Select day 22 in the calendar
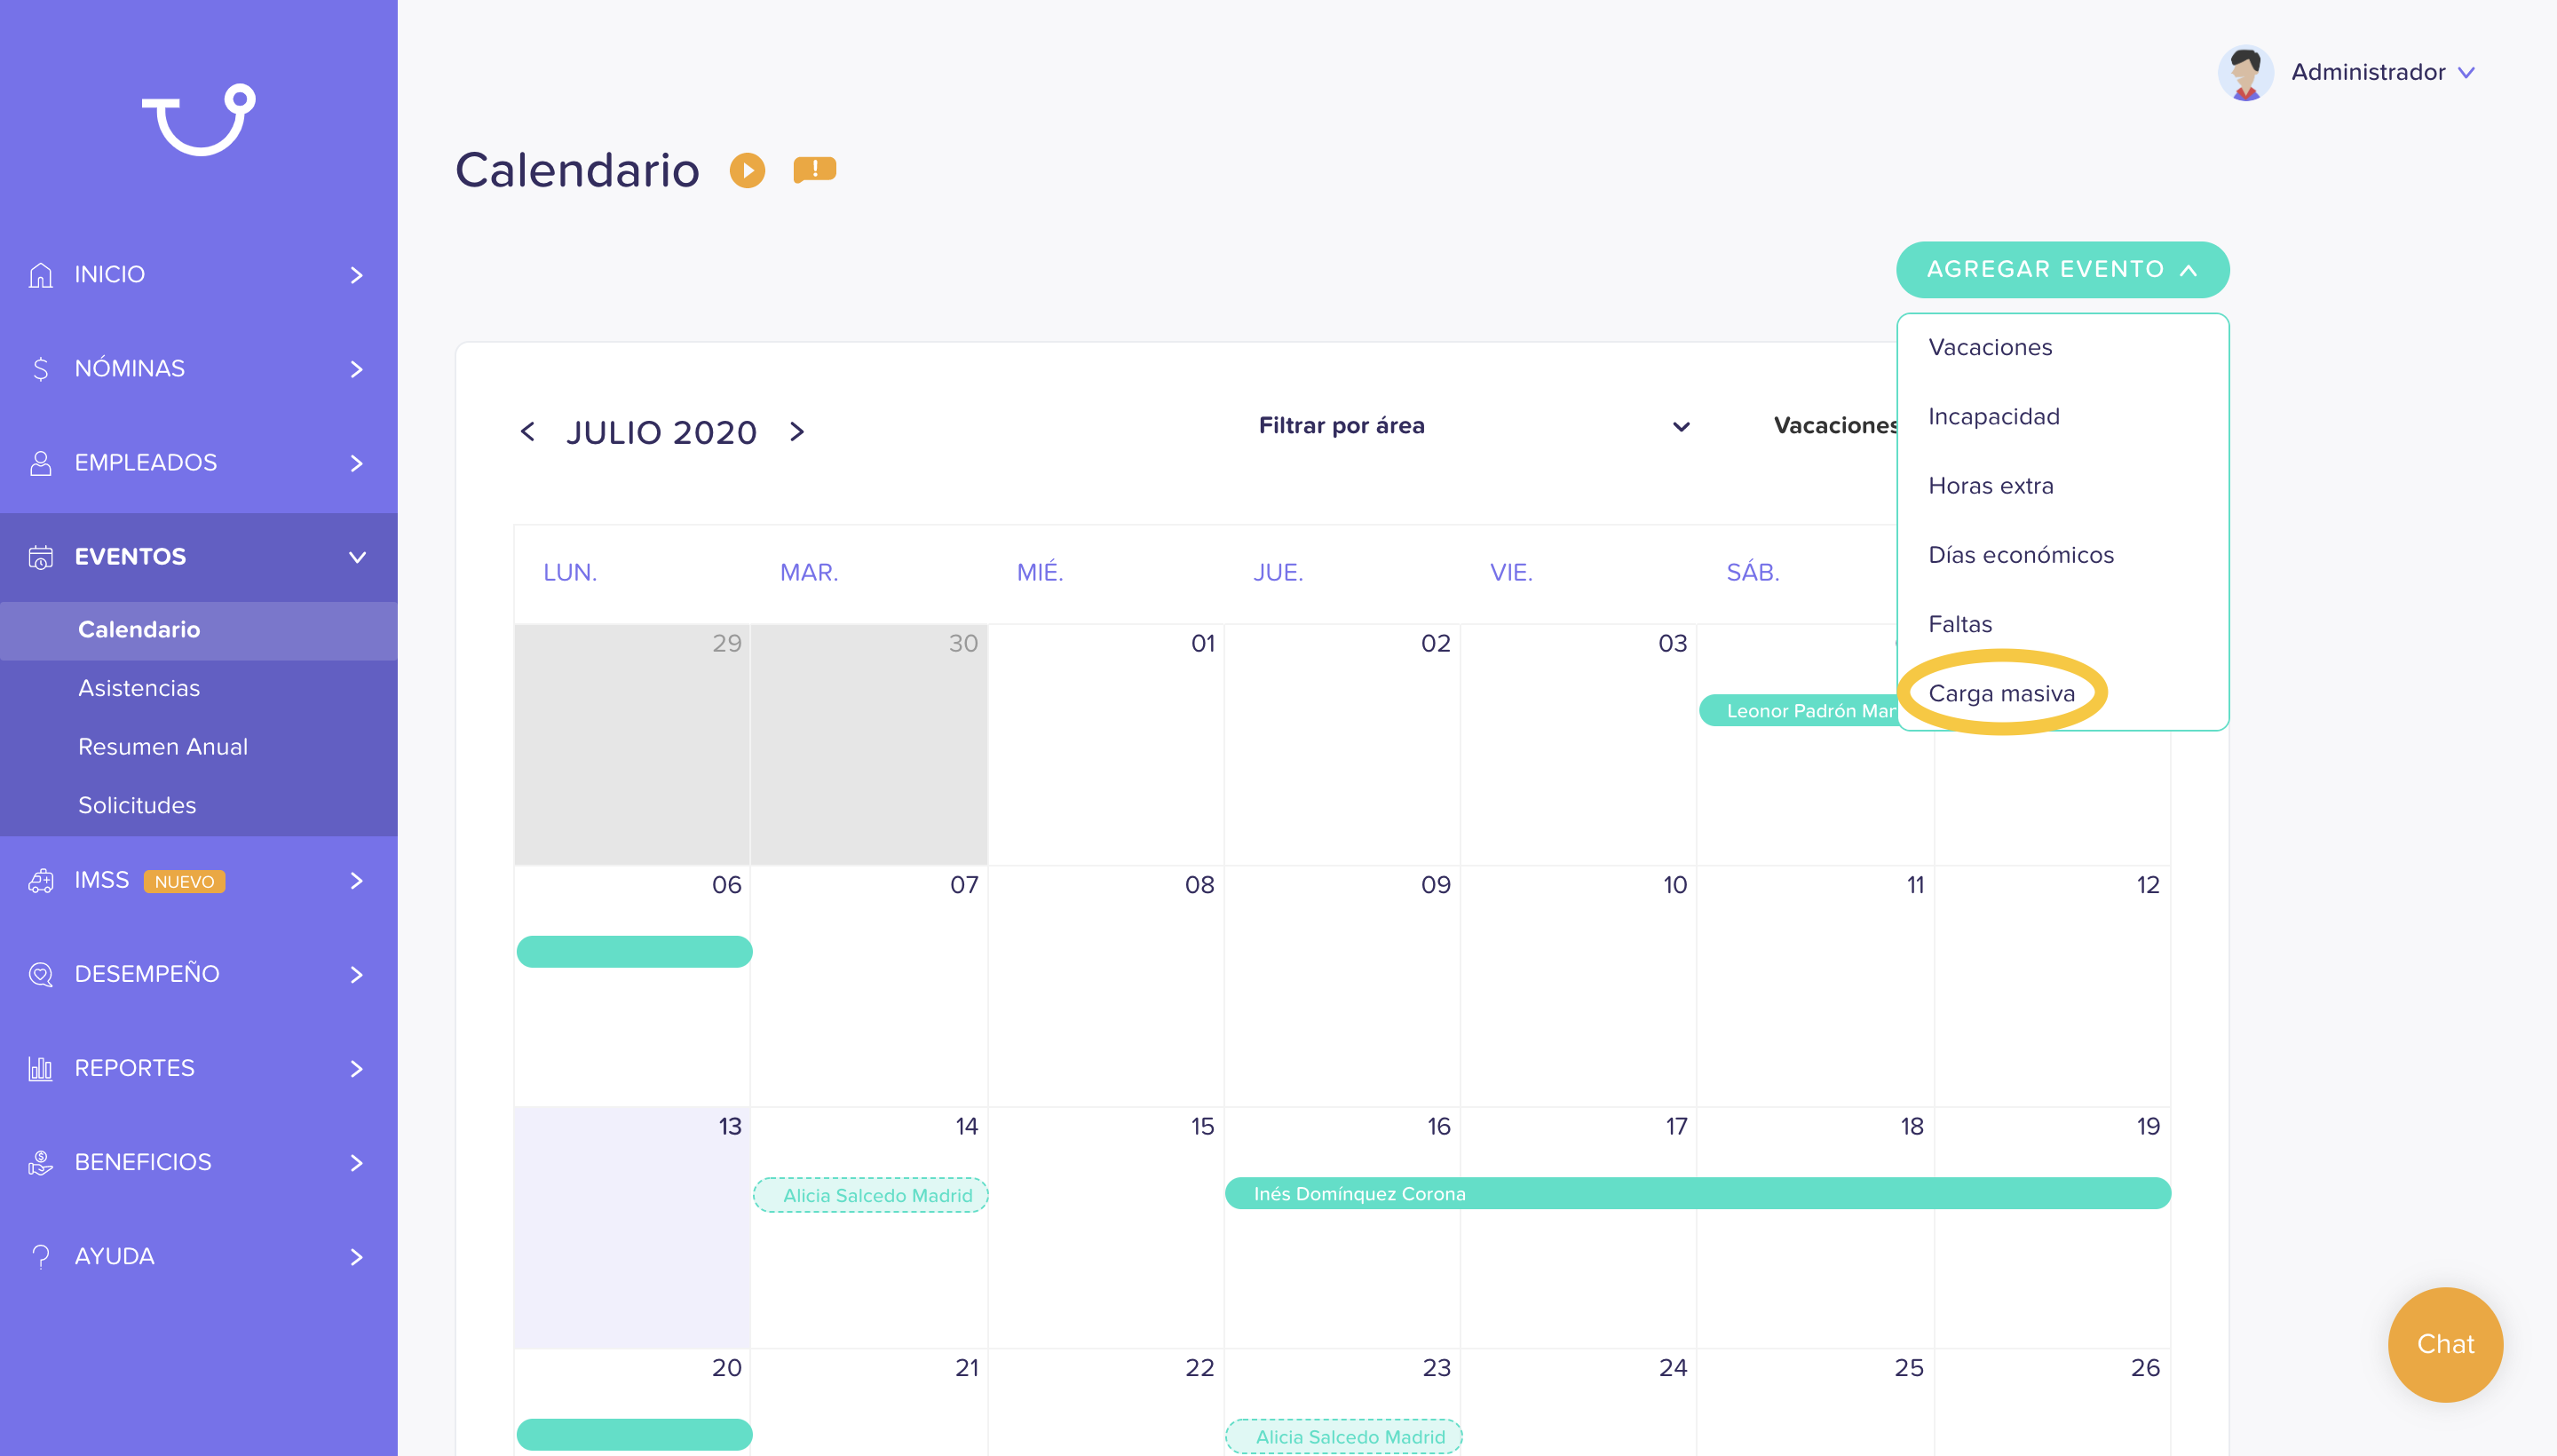 (x=1105, y=1402)
